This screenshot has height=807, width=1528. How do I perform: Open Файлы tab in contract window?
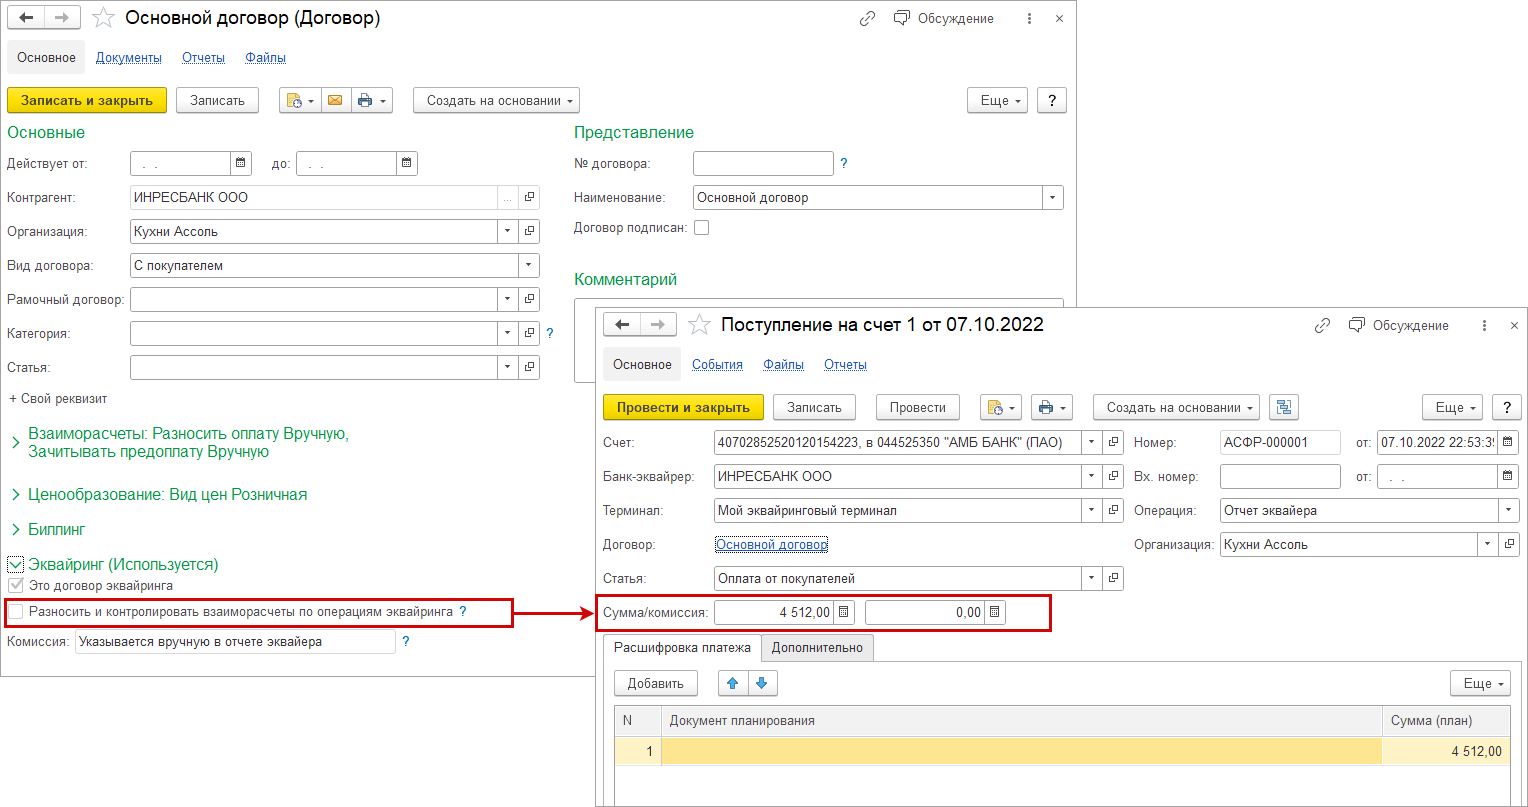pos(265,58)
